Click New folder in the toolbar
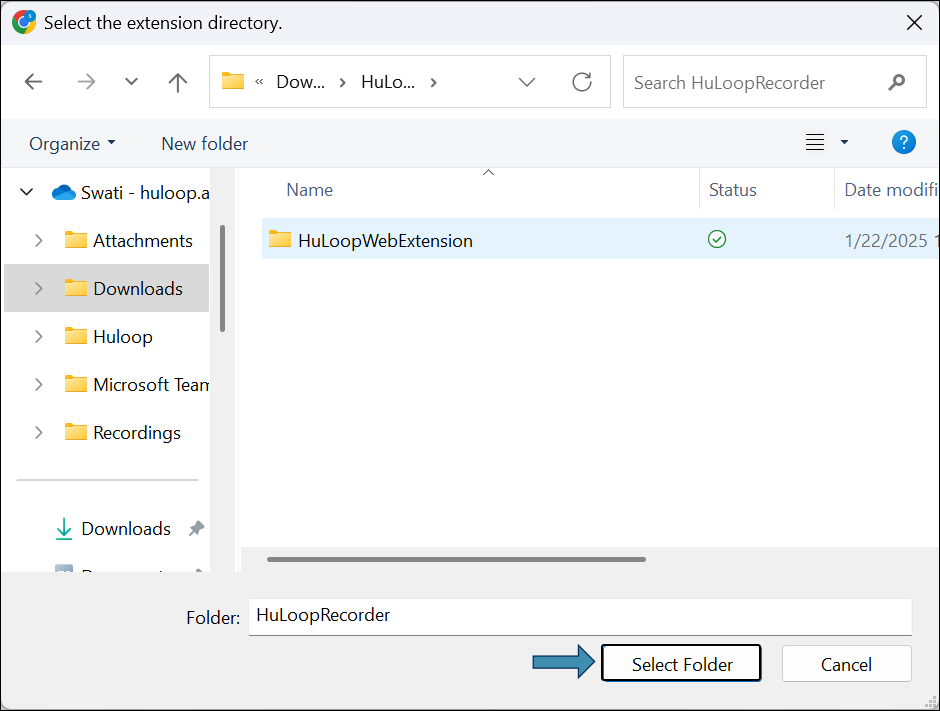This screenshot has width=940, height=711. [x=204, y=144]
